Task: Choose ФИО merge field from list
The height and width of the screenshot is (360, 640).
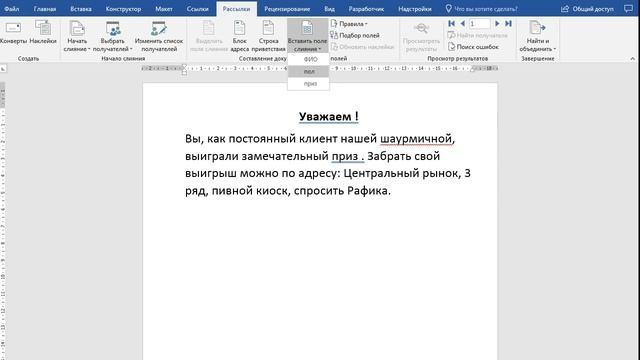Action: [310, 59]
